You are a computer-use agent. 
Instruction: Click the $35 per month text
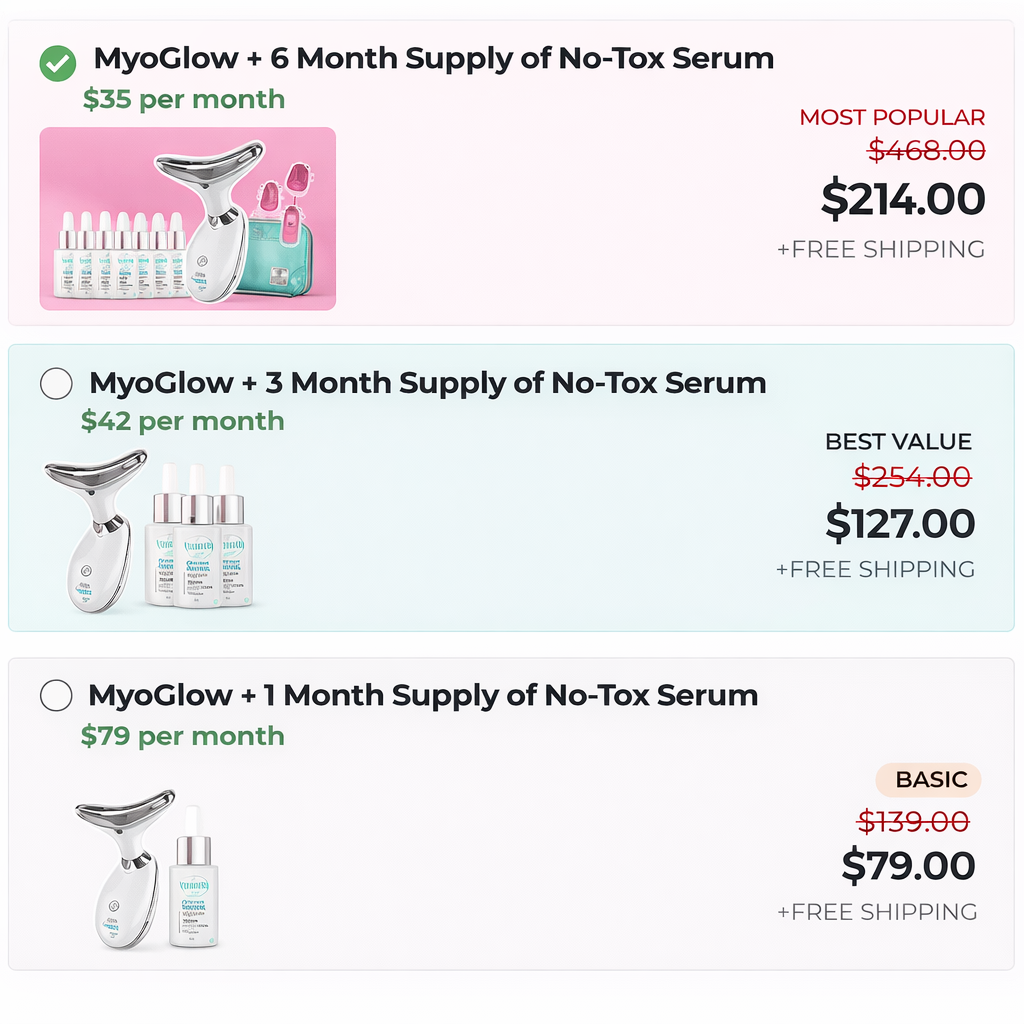pyautogui.click(x=184, y=99)
